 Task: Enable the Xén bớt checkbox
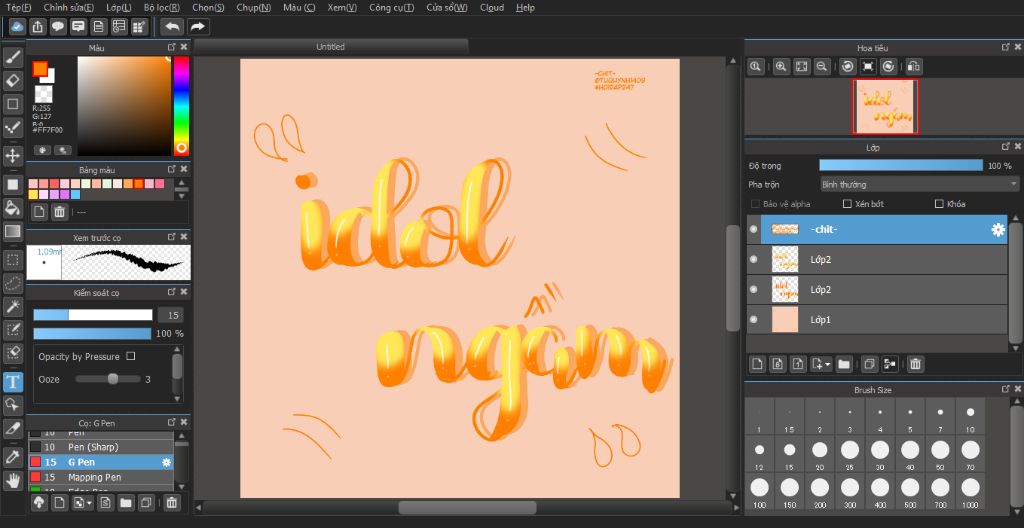pyautogui.click(x=848, y=204)
